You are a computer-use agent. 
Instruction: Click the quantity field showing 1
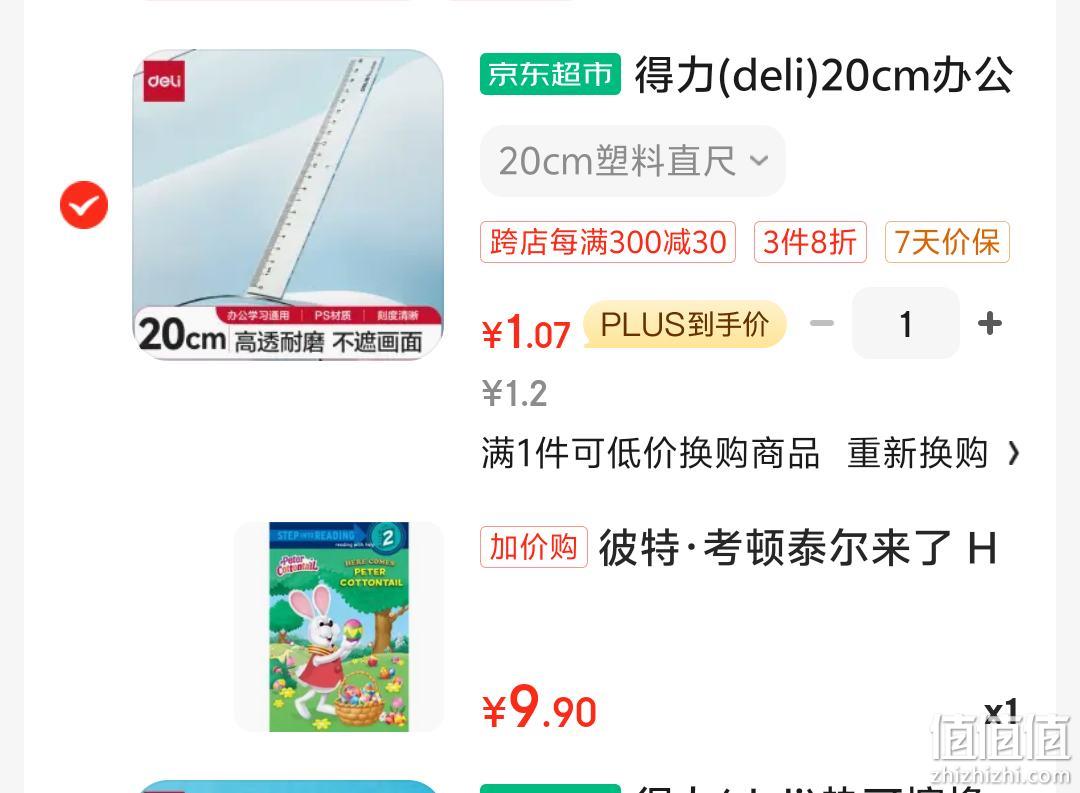coord(906,323)
